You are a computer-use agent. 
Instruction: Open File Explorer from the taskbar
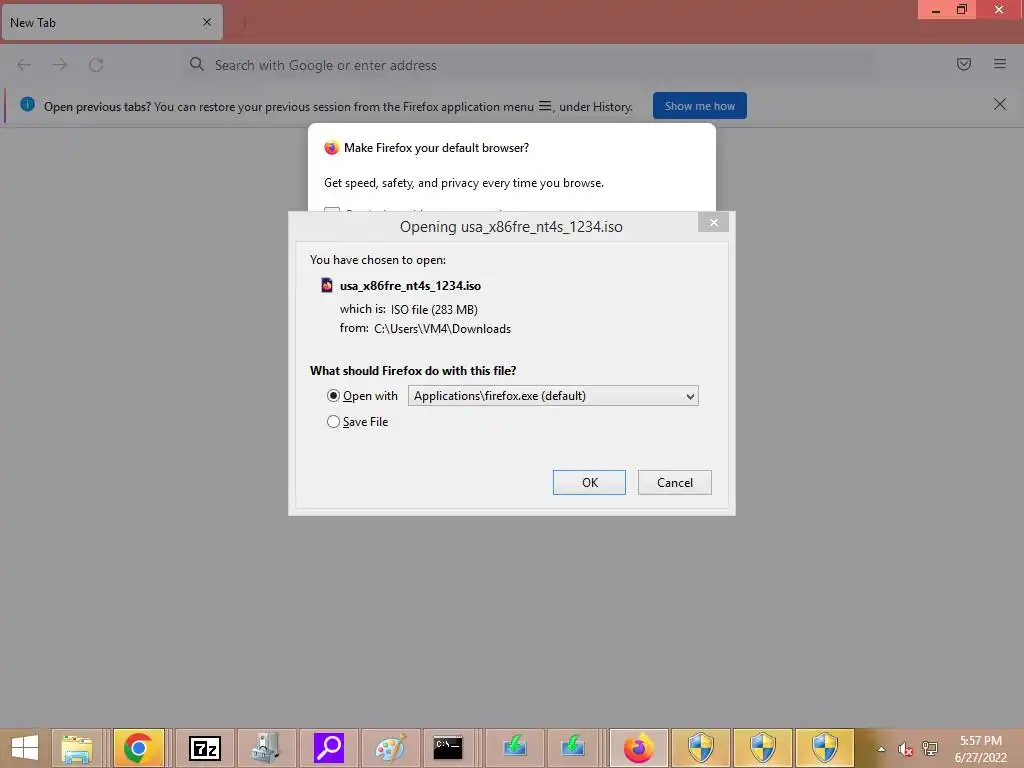(76, 748)
